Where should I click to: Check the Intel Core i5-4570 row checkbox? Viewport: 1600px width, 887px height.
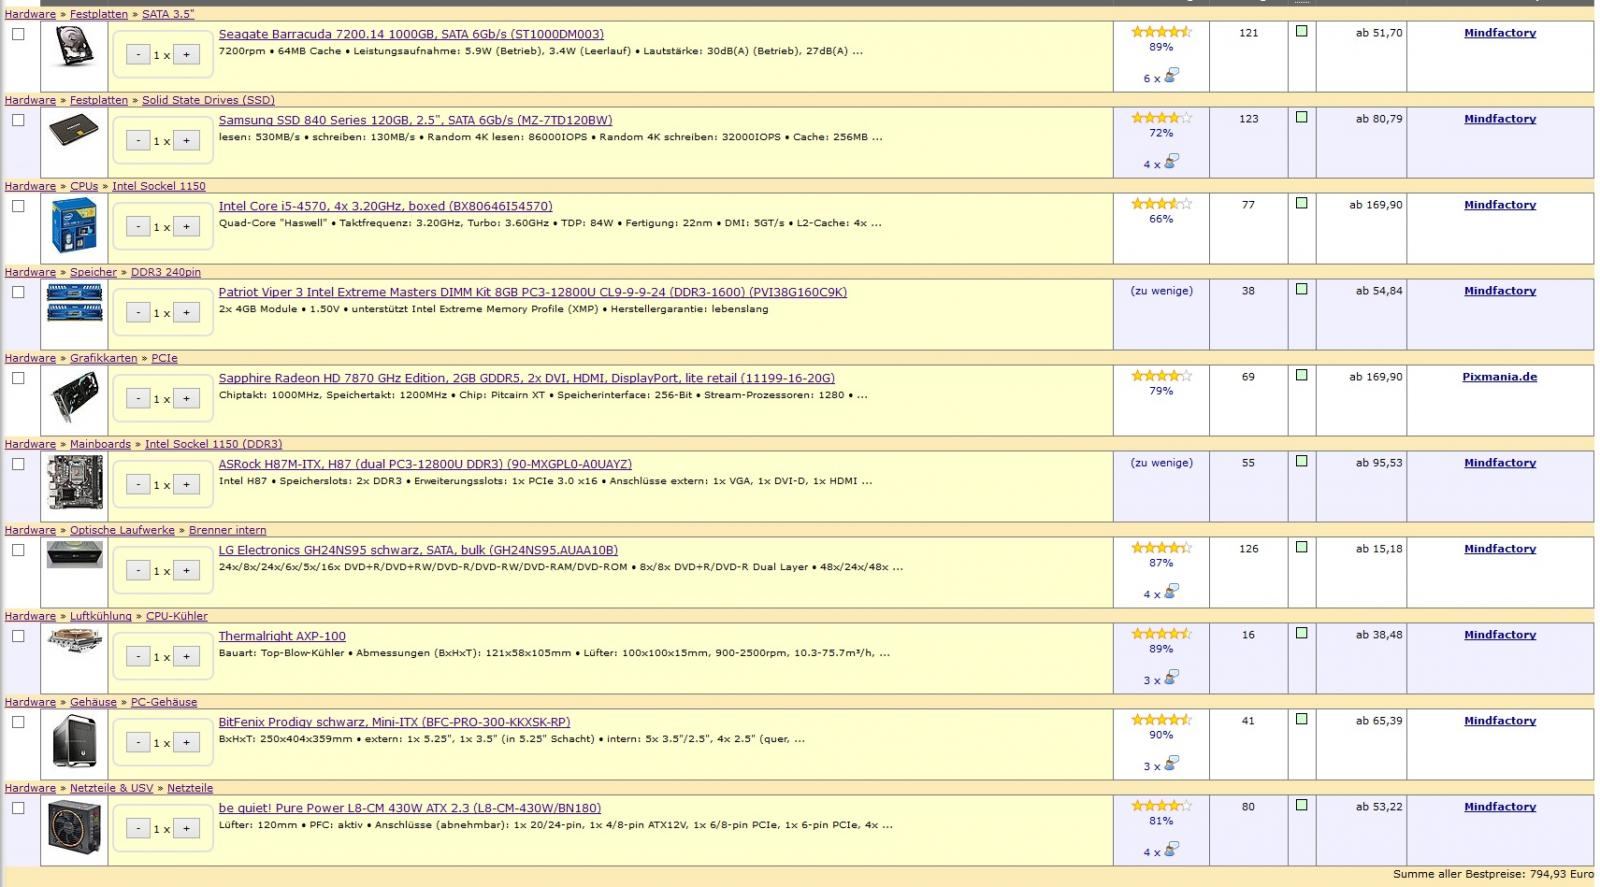point(18,206)
